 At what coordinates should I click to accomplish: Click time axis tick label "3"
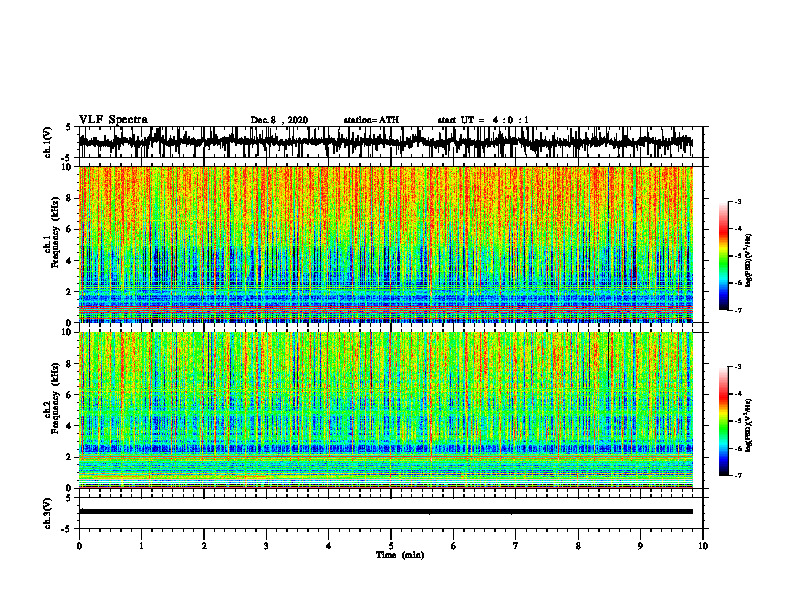click(266, 546)
